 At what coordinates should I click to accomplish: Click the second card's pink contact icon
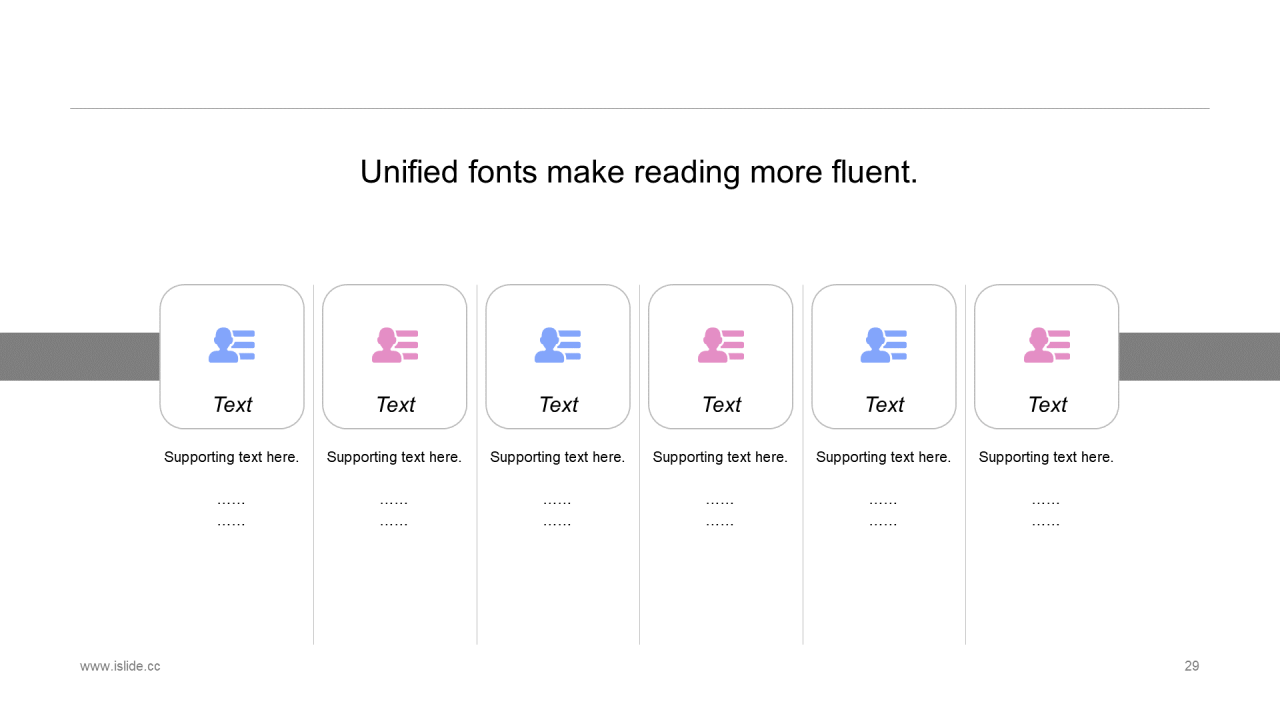click(395, 345)
